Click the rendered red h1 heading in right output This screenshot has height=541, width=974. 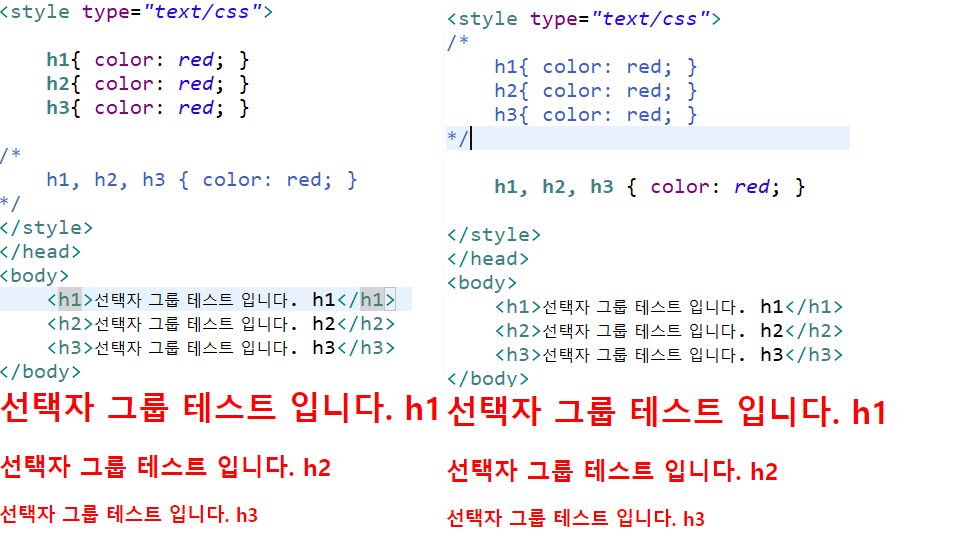(x=667, y=411)
